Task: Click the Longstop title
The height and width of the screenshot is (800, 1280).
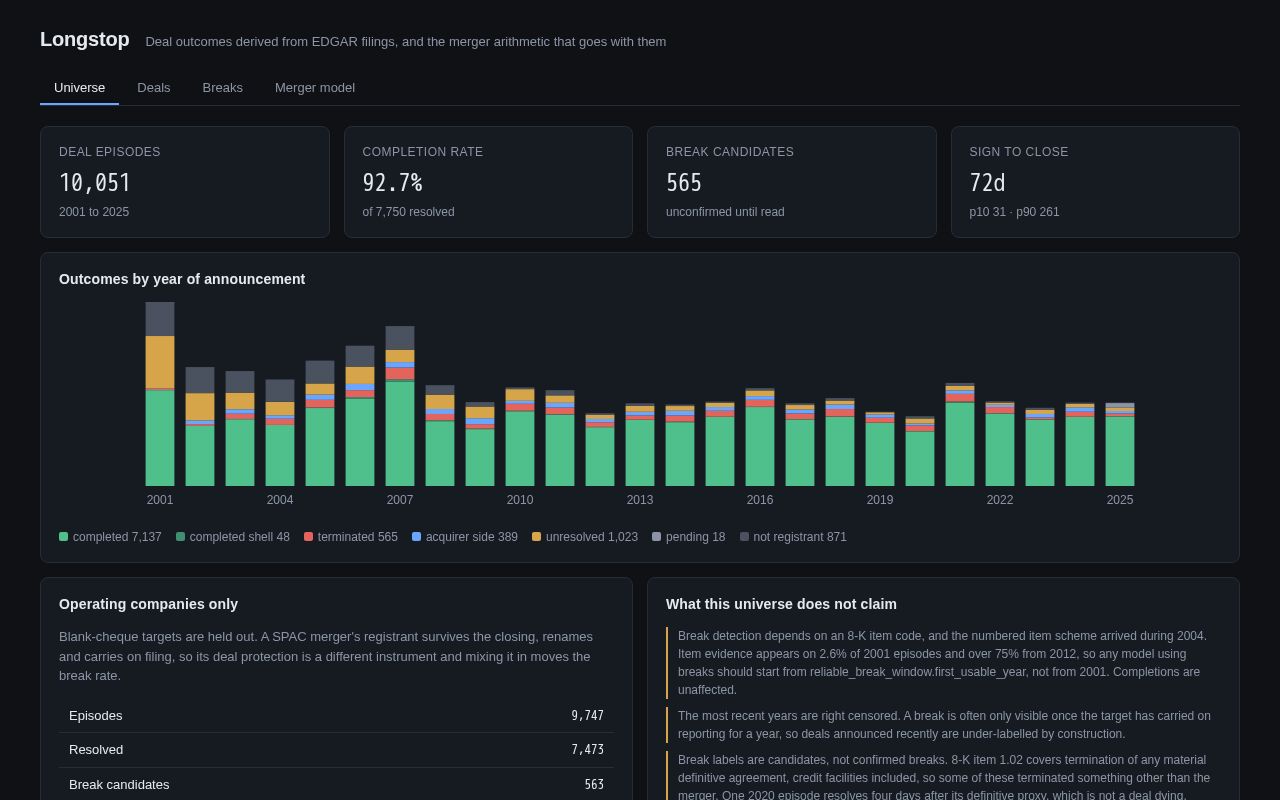Action: coord(85,39)
